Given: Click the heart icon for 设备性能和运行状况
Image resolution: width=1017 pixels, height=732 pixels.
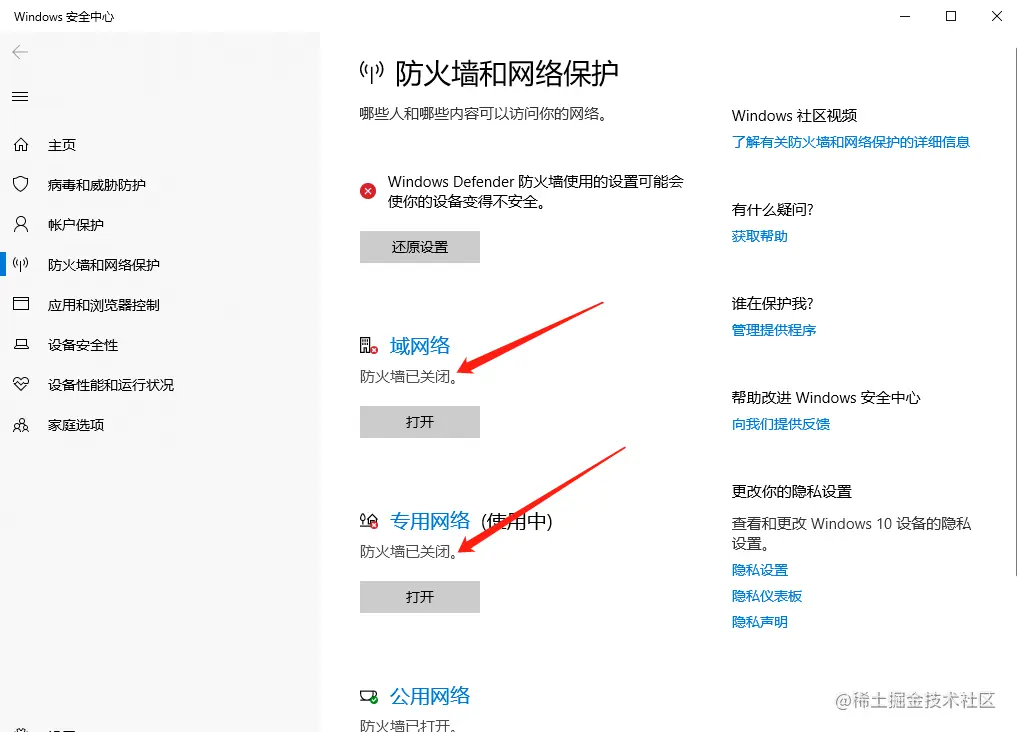Looking at the screenshot, I should [x=21, y=384].
